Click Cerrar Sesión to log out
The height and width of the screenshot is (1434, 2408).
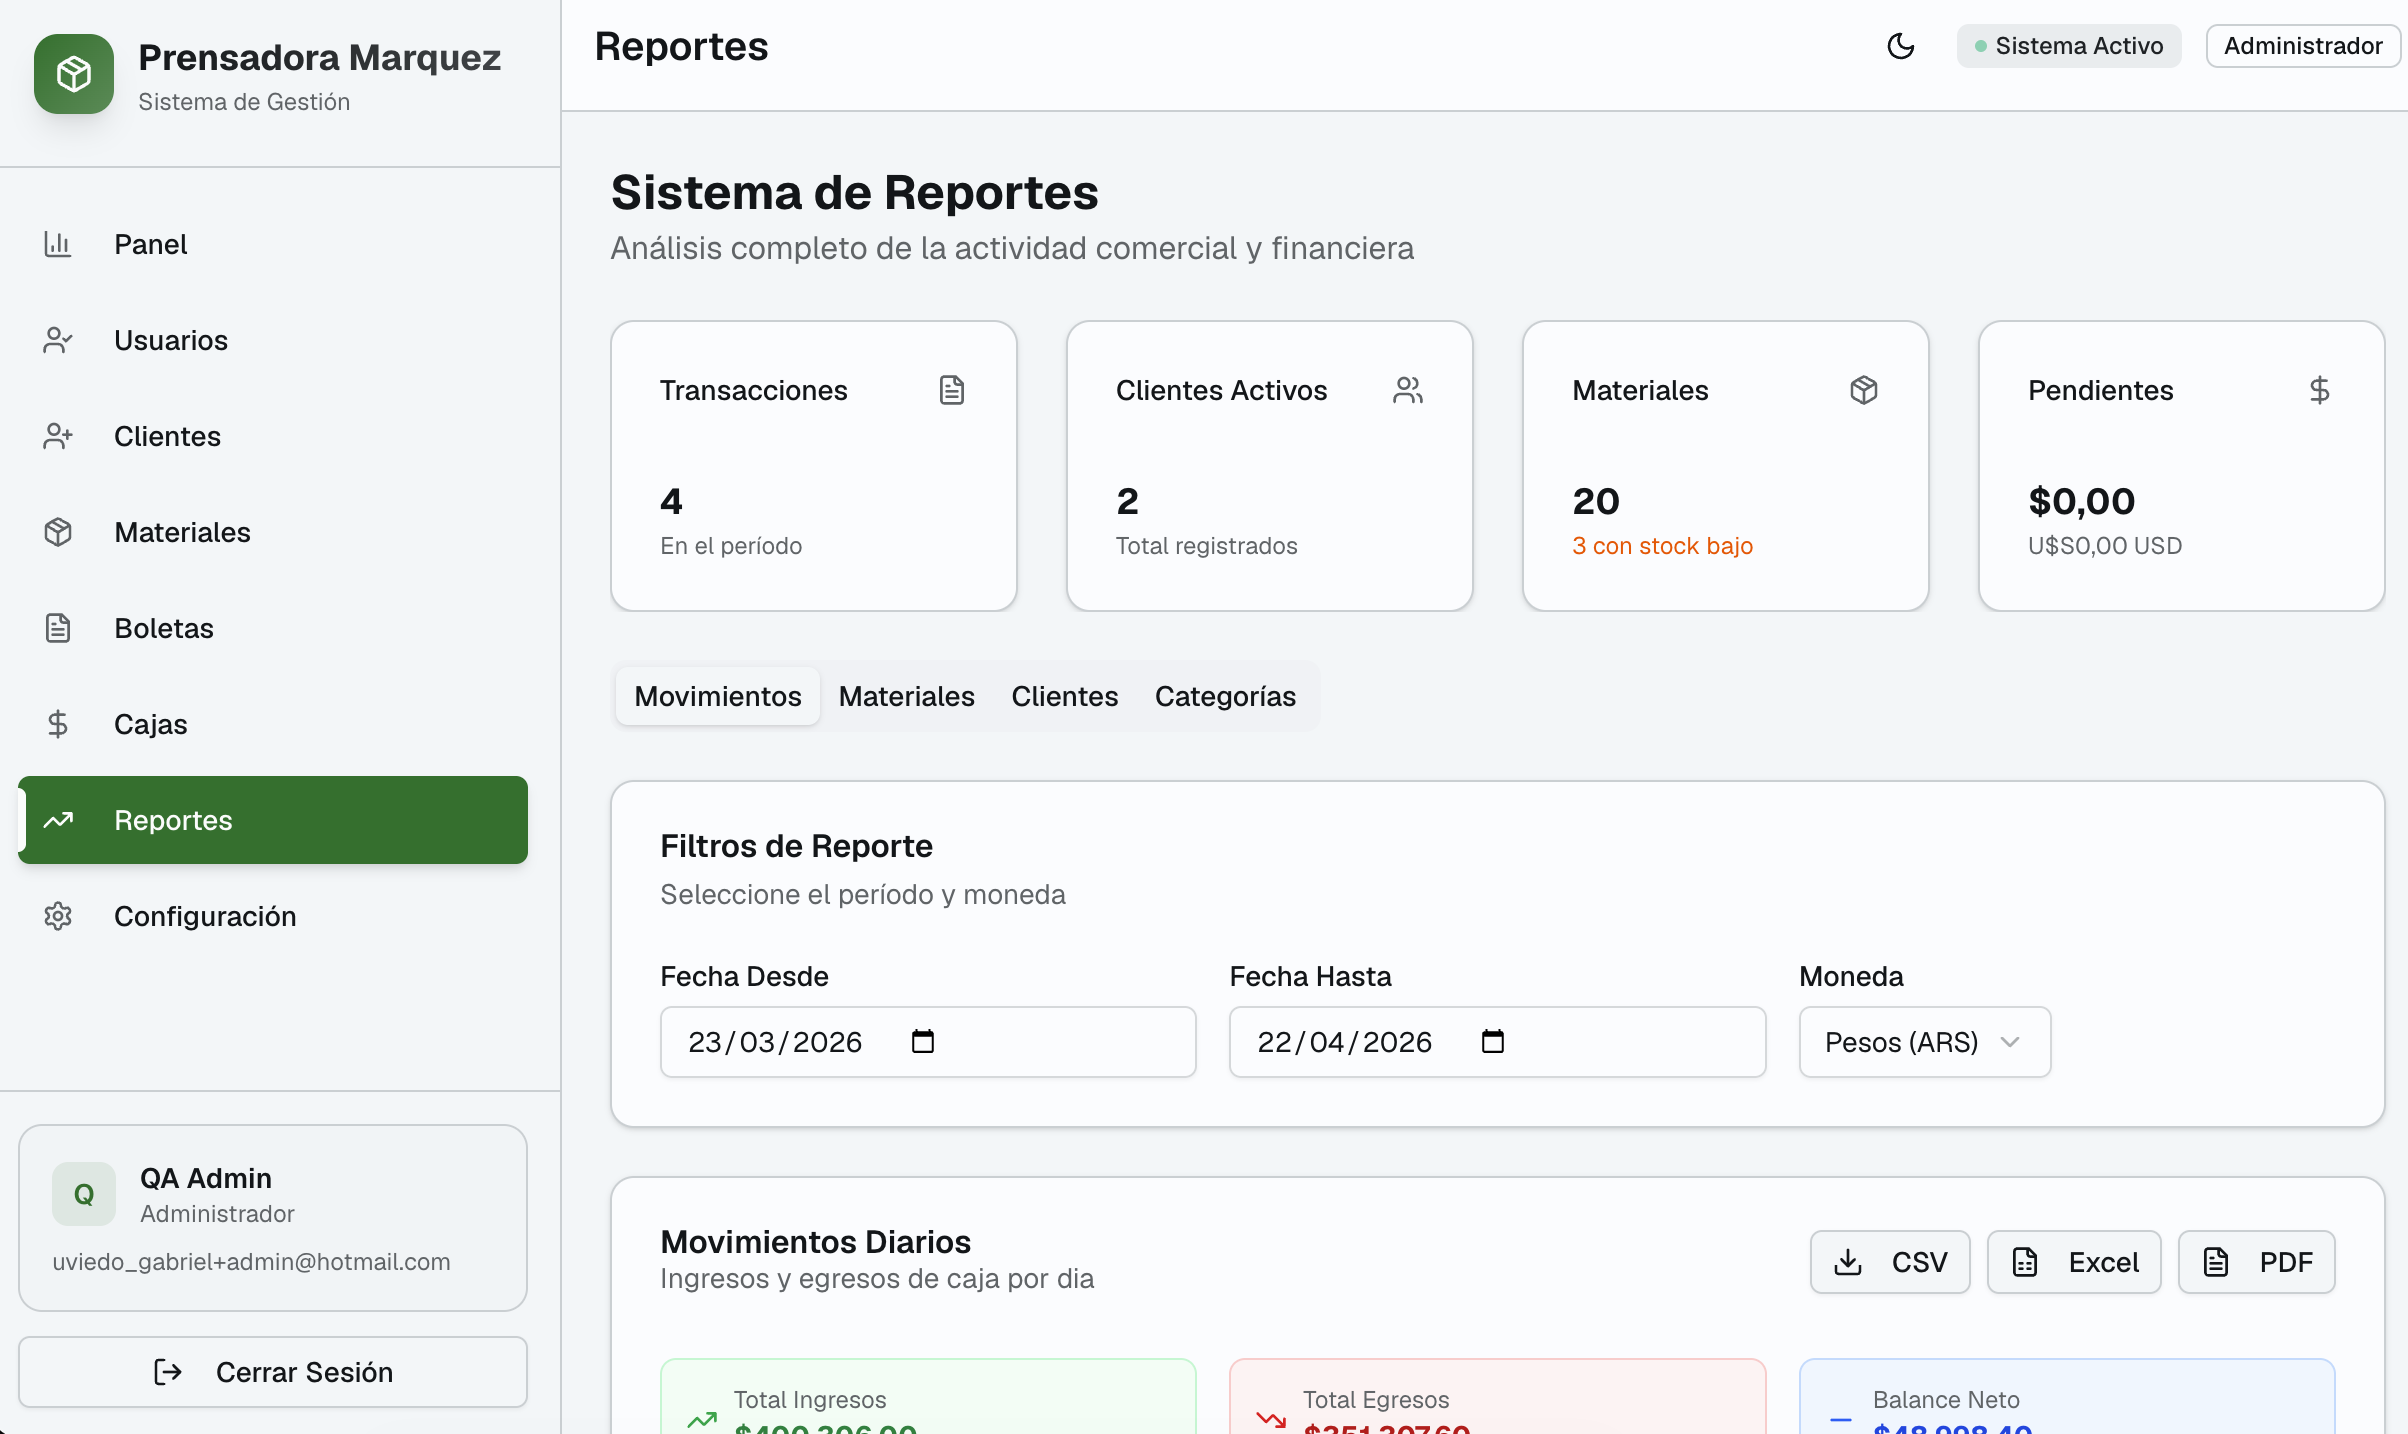pyautogui.click(x=272, y=1371)
